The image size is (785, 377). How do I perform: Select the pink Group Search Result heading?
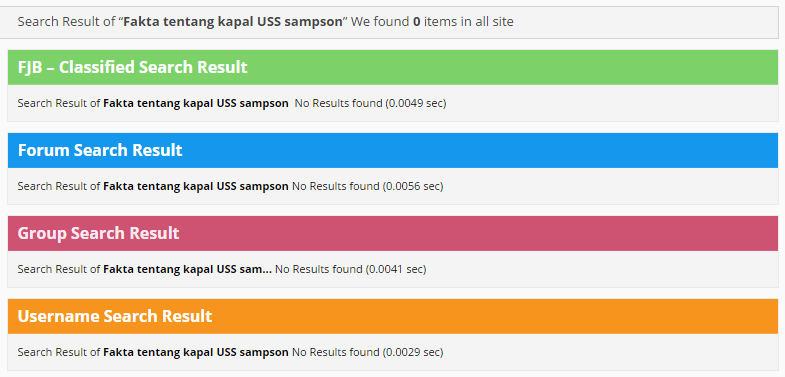[393, 233]
